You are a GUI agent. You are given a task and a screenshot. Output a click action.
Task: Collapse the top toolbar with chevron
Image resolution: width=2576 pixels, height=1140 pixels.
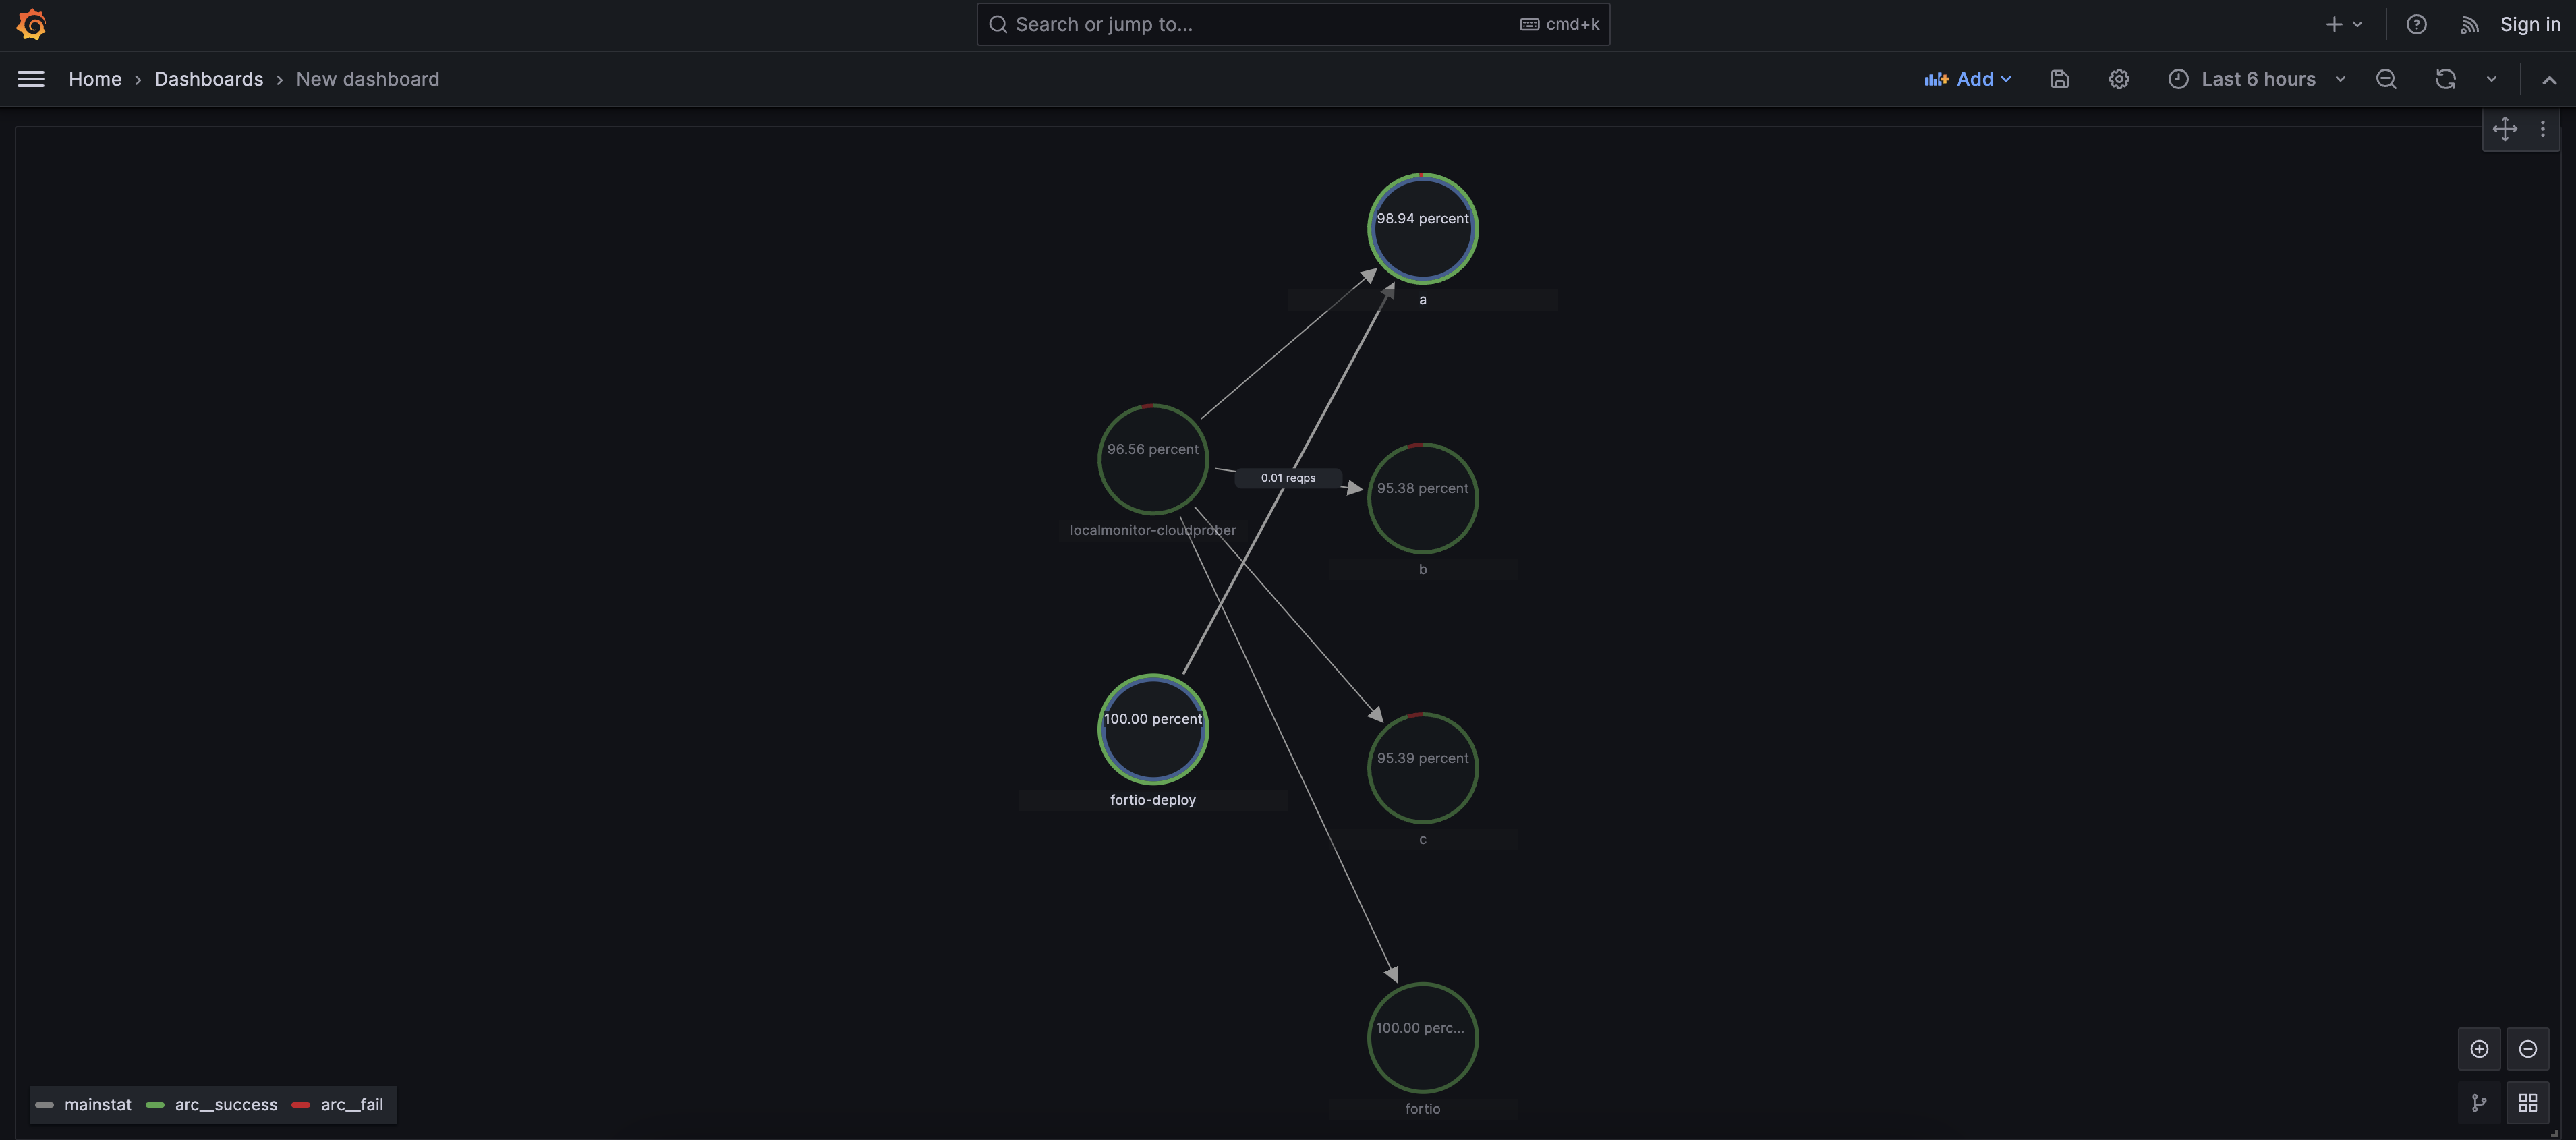(2549, 79)
